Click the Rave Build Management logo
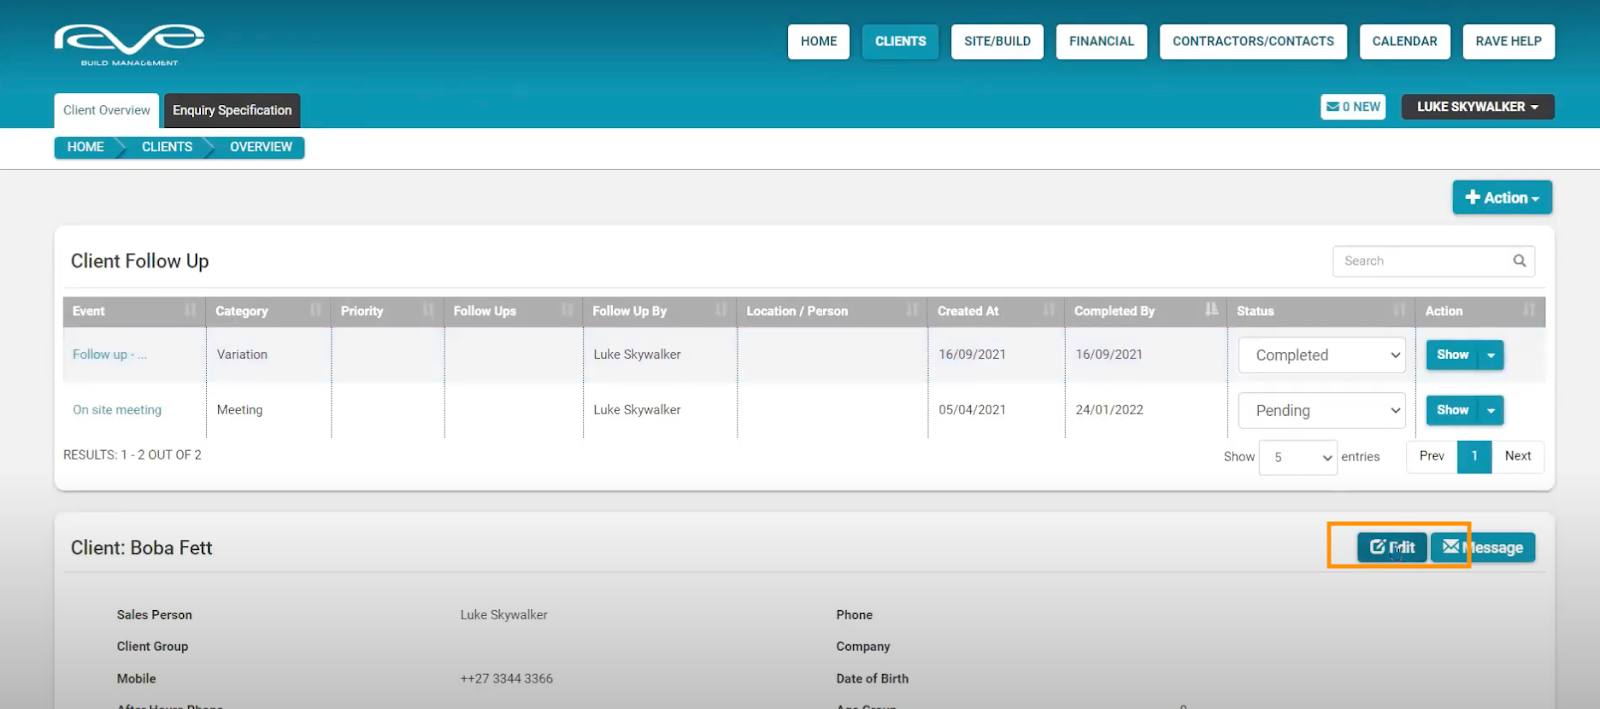The image size is (1600, 709). (129, 44)
